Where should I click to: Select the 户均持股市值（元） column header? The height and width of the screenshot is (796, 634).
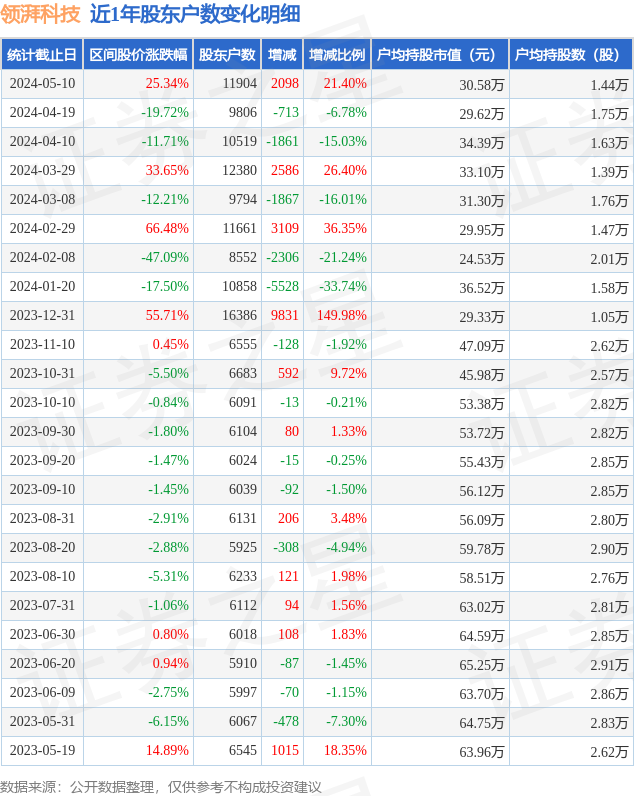coord(439,54)
